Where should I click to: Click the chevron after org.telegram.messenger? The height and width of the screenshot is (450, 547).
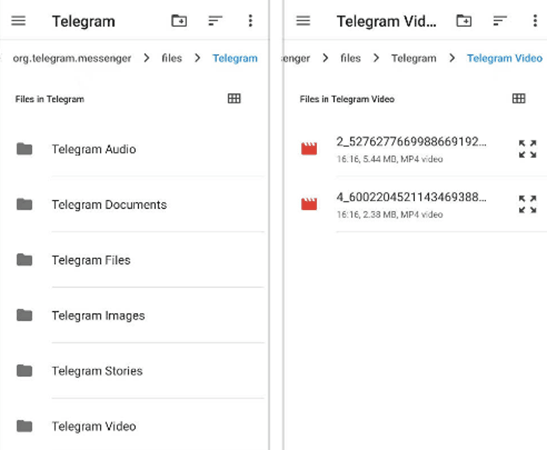[x=147, y=58]
